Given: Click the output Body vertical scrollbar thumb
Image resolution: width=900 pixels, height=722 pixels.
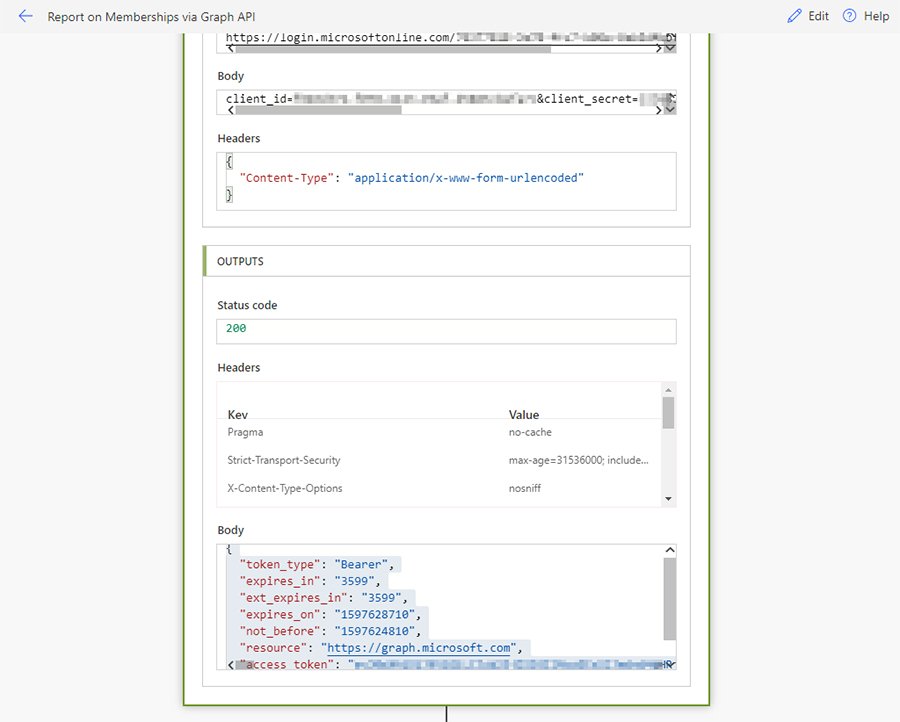Looking at the screenshot, I should pos(669,597).
